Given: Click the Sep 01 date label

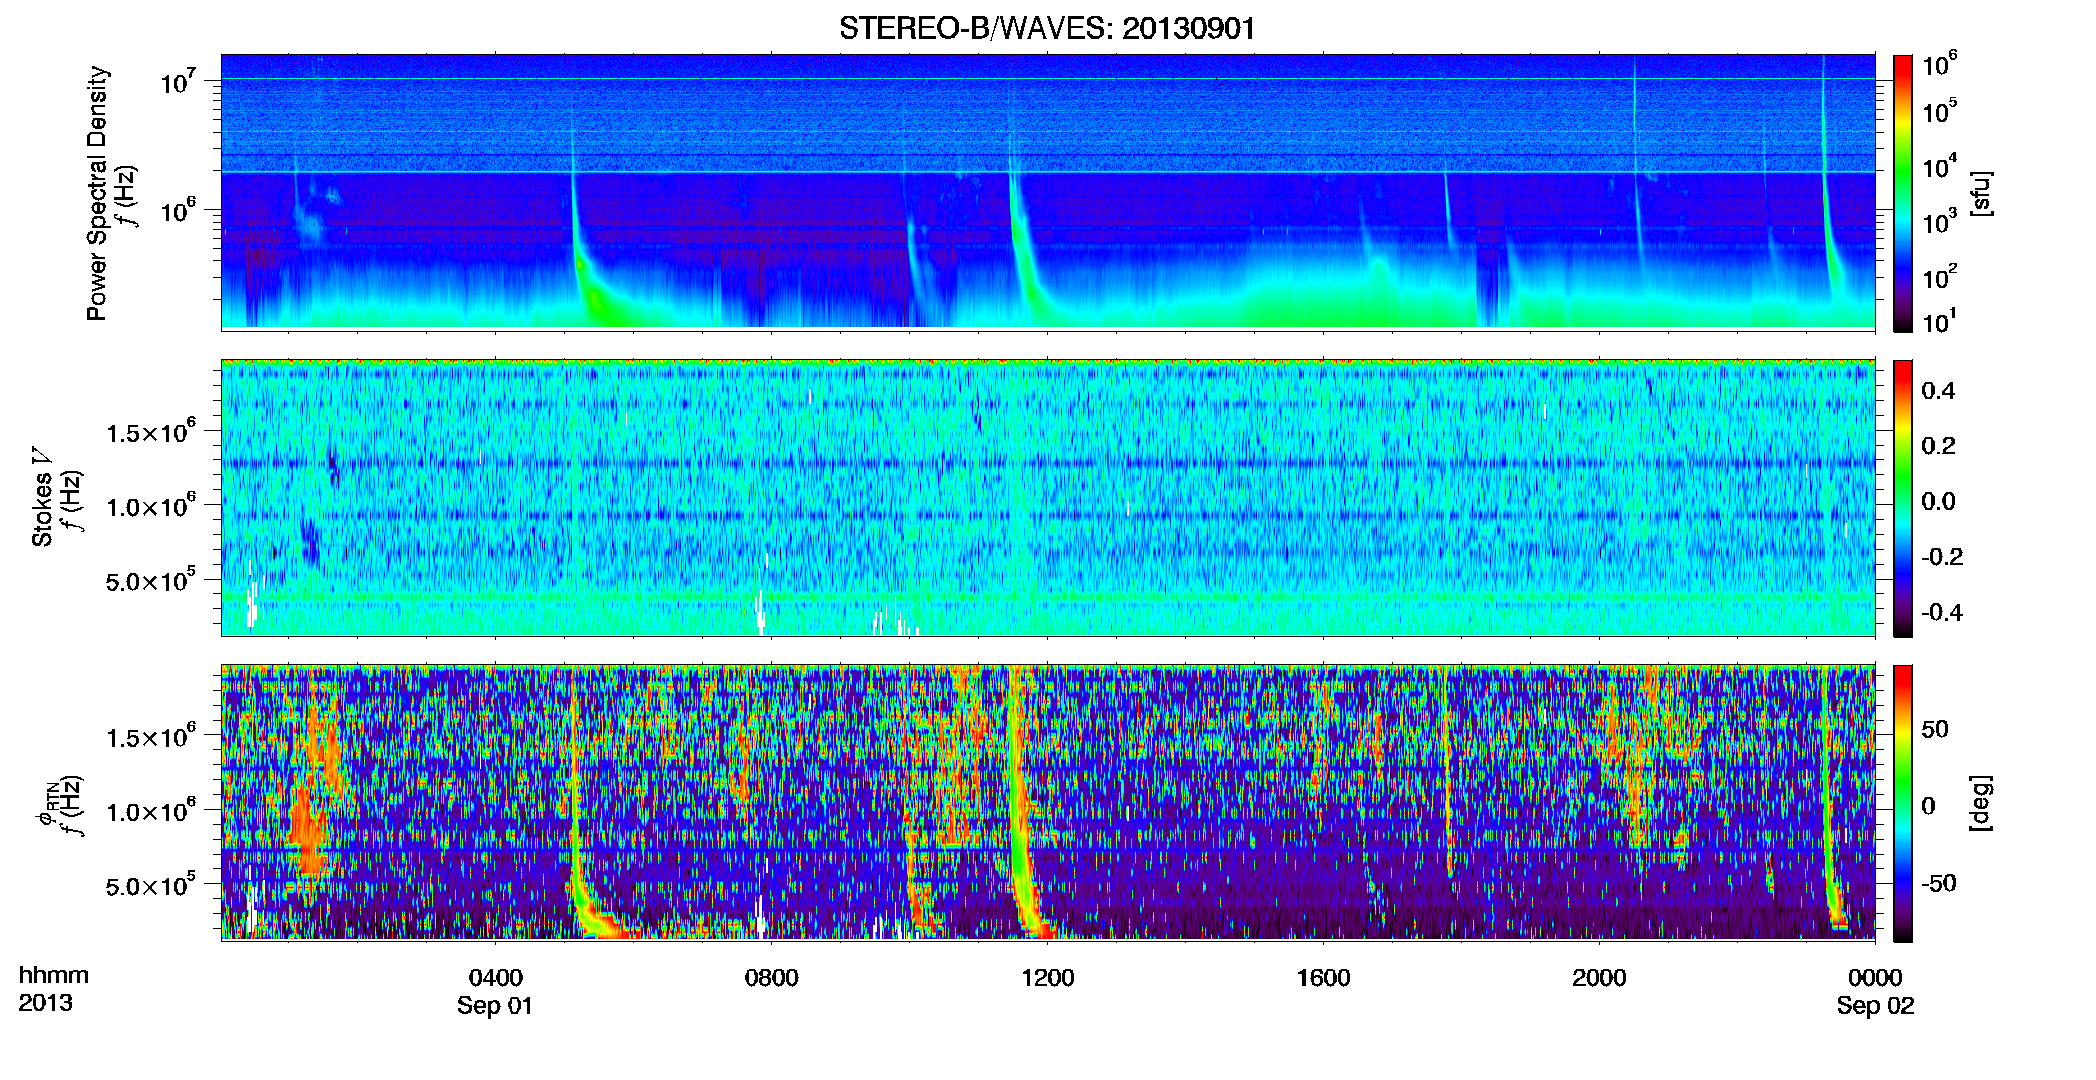Looking at the screenshot, I should (x=495, y=1006).
